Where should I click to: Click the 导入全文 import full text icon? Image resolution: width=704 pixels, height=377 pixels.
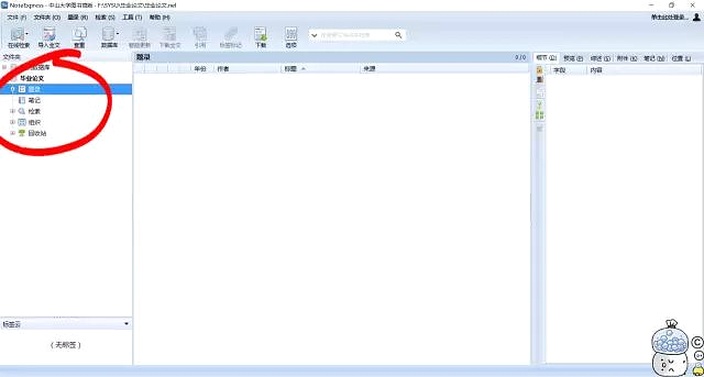coord(48,38)
